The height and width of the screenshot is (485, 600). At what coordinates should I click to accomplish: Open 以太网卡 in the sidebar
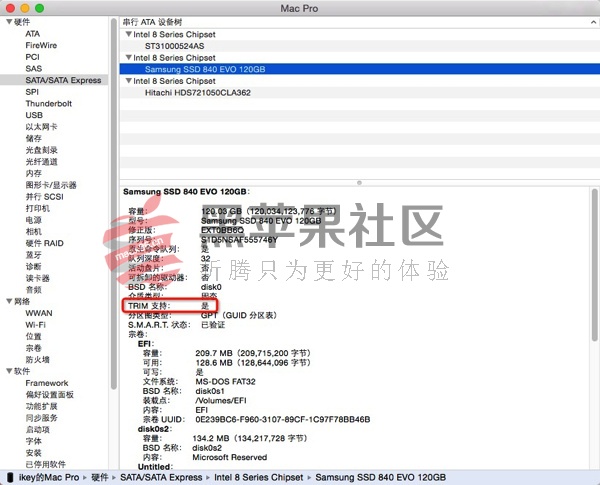coord(41,127)
